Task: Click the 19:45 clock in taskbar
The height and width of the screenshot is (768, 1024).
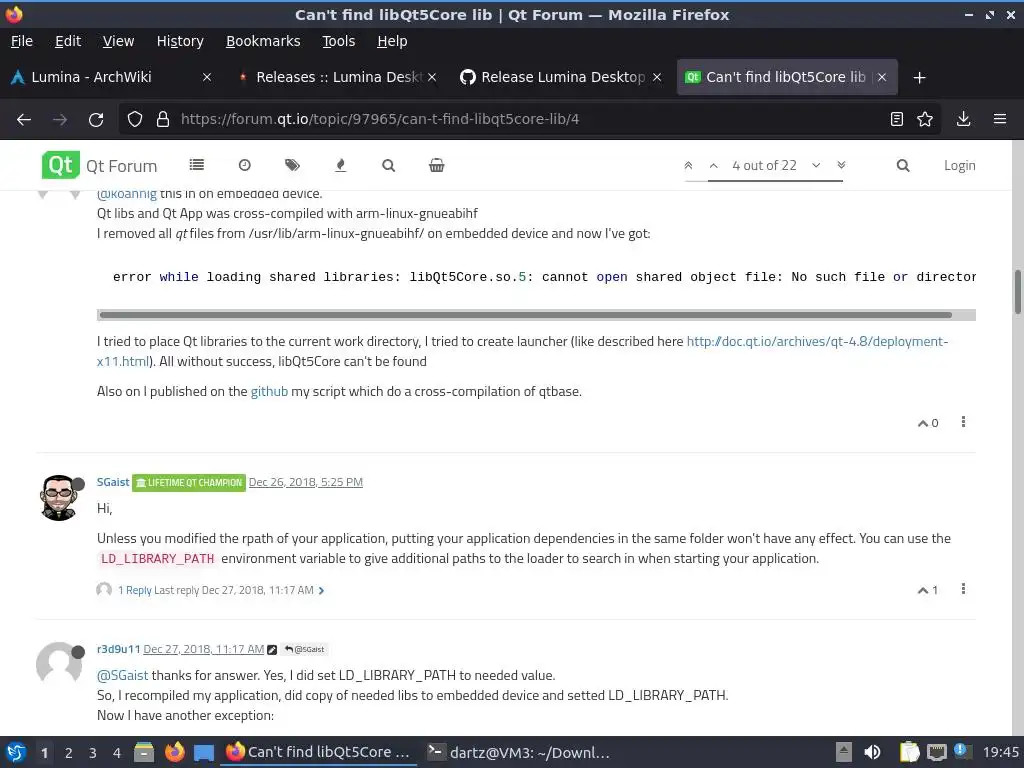Action: pos(1000,752)
